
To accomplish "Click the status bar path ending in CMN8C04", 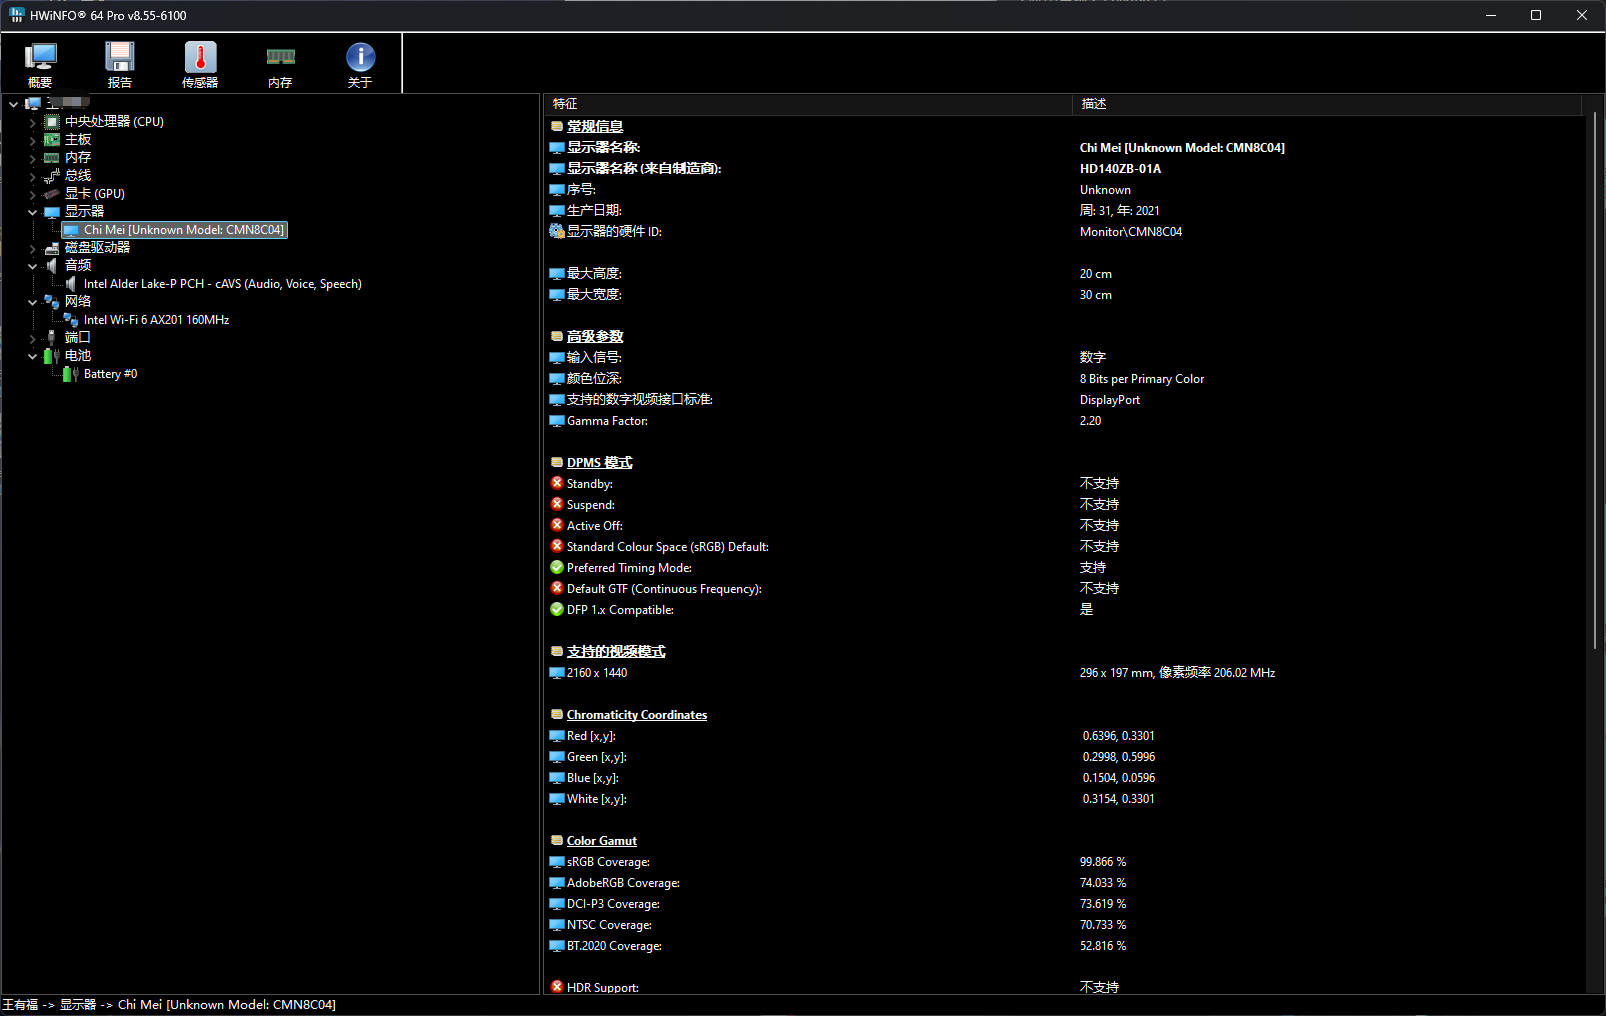I will tap(169, 1005).
